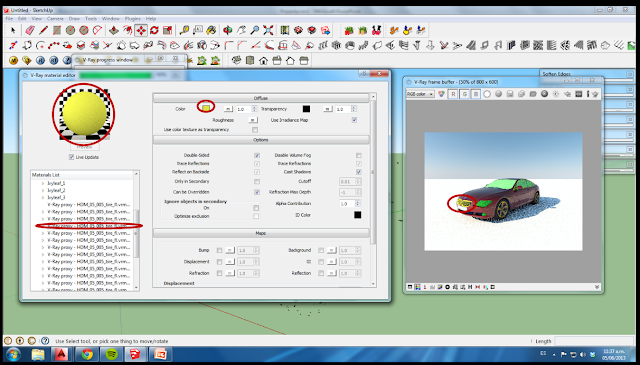Viewport: 640px width, 365px height.
Task: Select the Push/Pull tool
Action: (114, 30)
